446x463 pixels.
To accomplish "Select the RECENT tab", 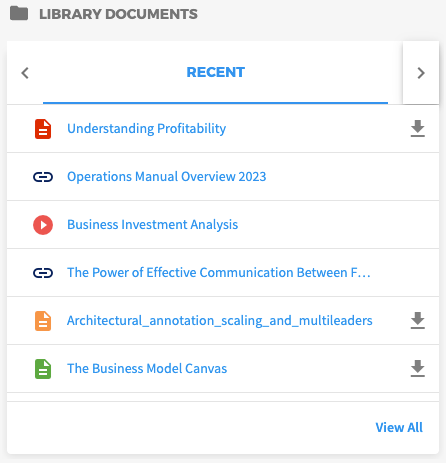I will tap(215, 72).
